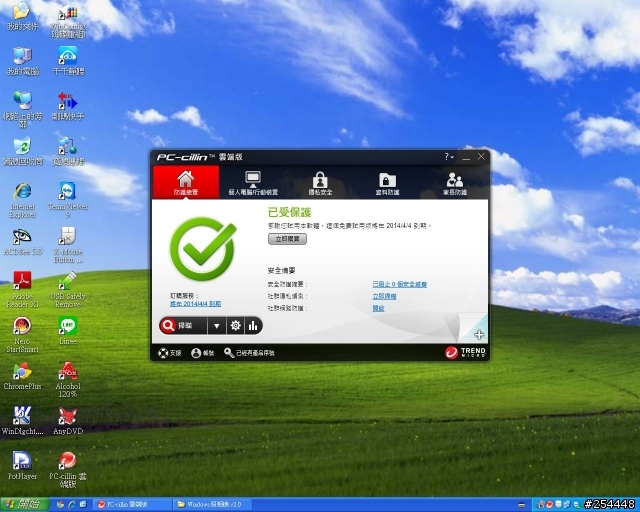The height and width of the screenshot is (512, 640).
Task: Select the Recycle Bin desktop icon
Action: (22, 151)
